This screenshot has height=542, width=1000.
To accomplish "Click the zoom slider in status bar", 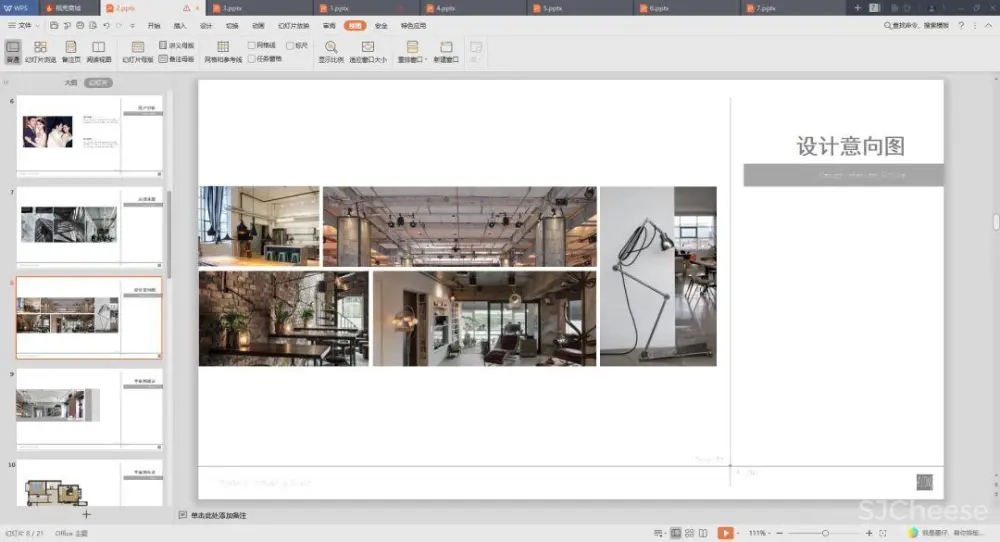I will [x=823, y=533].
